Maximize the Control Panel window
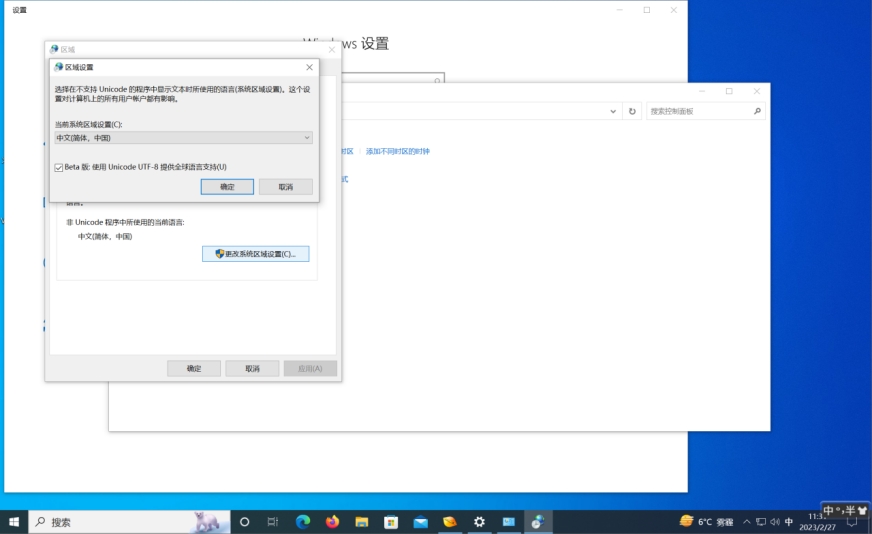Screen dimensions: 872x534 point(729,91)
